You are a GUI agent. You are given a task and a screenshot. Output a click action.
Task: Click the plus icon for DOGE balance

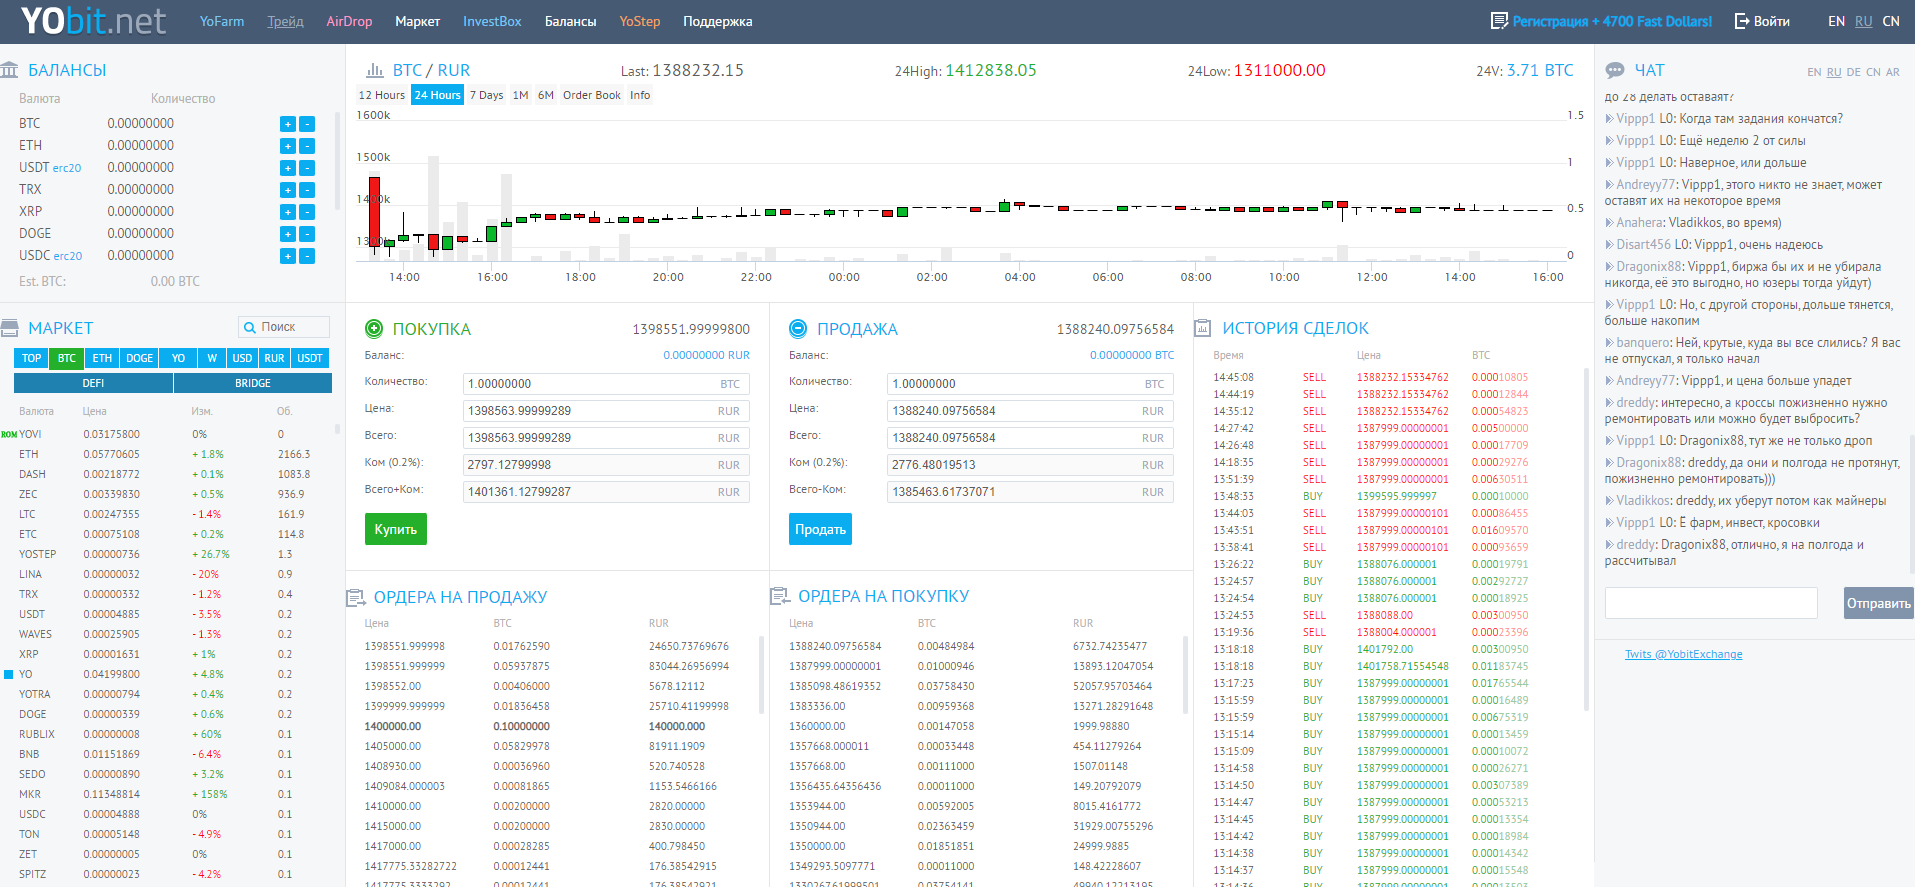(x=288, y=234)
